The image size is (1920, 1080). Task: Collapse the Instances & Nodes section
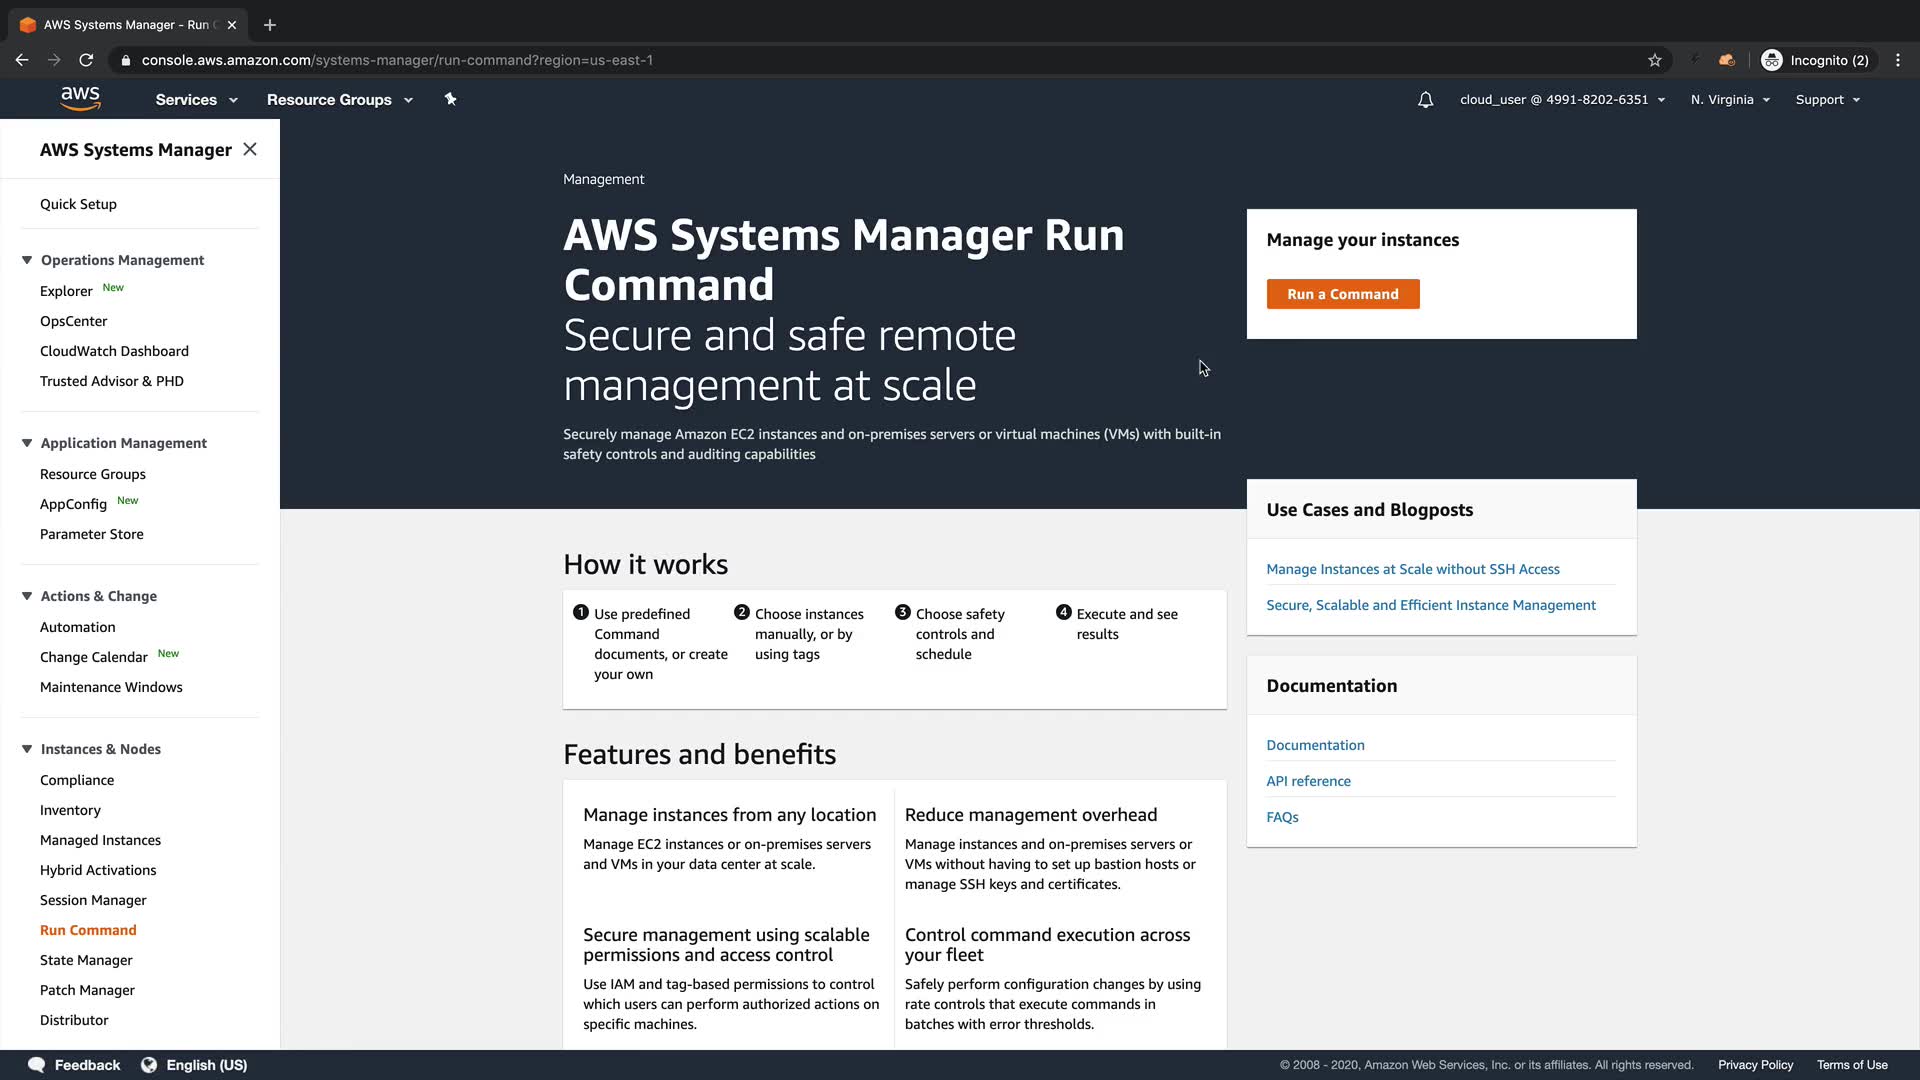[27, 749]
